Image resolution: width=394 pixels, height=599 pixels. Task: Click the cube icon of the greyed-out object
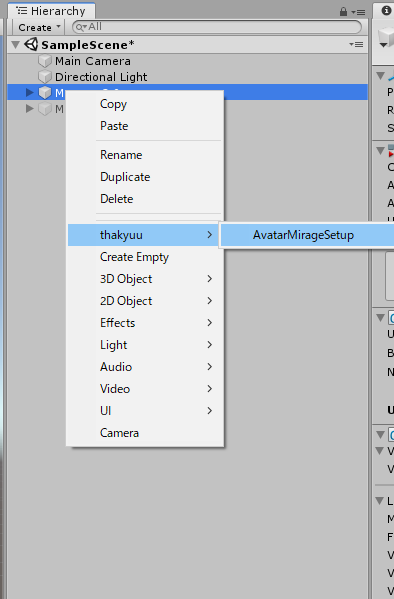coord(45,109)
